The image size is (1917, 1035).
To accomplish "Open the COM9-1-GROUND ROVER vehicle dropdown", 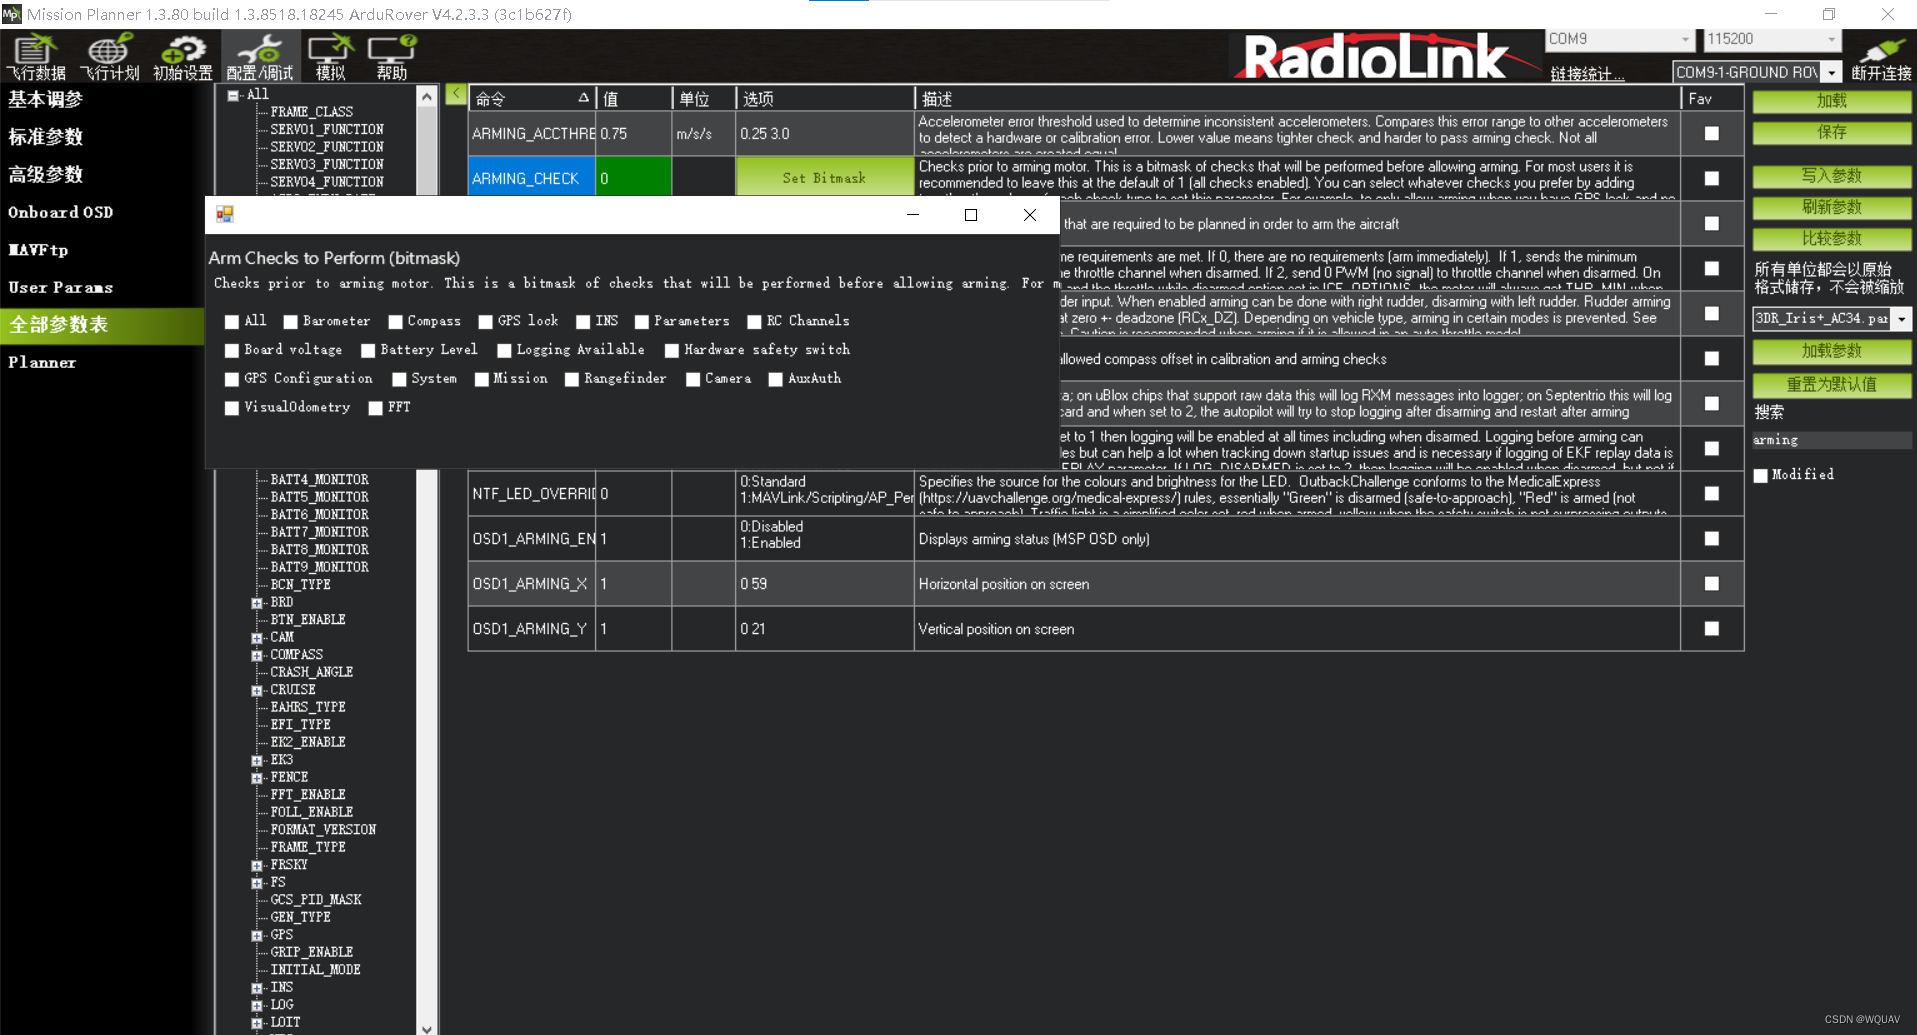I will point(1832,72).
